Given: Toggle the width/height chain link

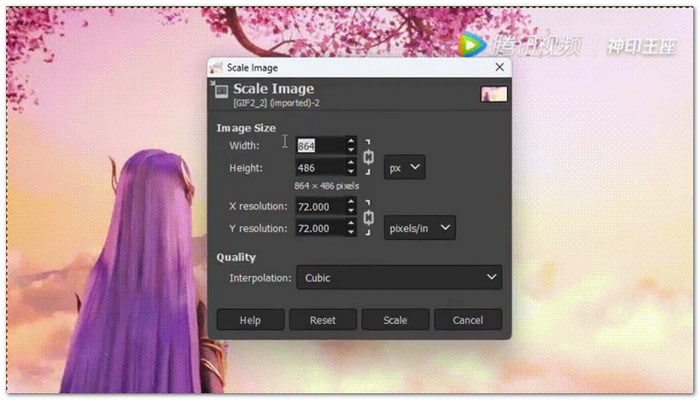Looking at the screenshot, I should pos(368,157).
